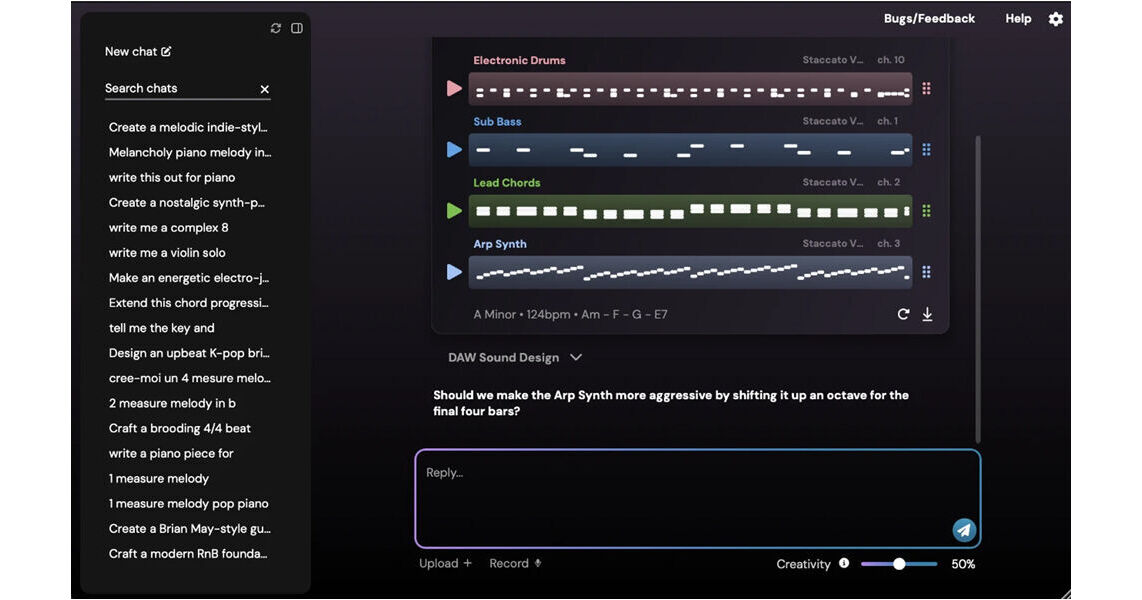Play the Lead Chords track
Image resolution: width=1142 pixels, height=600 pixels.
[454, 210]
